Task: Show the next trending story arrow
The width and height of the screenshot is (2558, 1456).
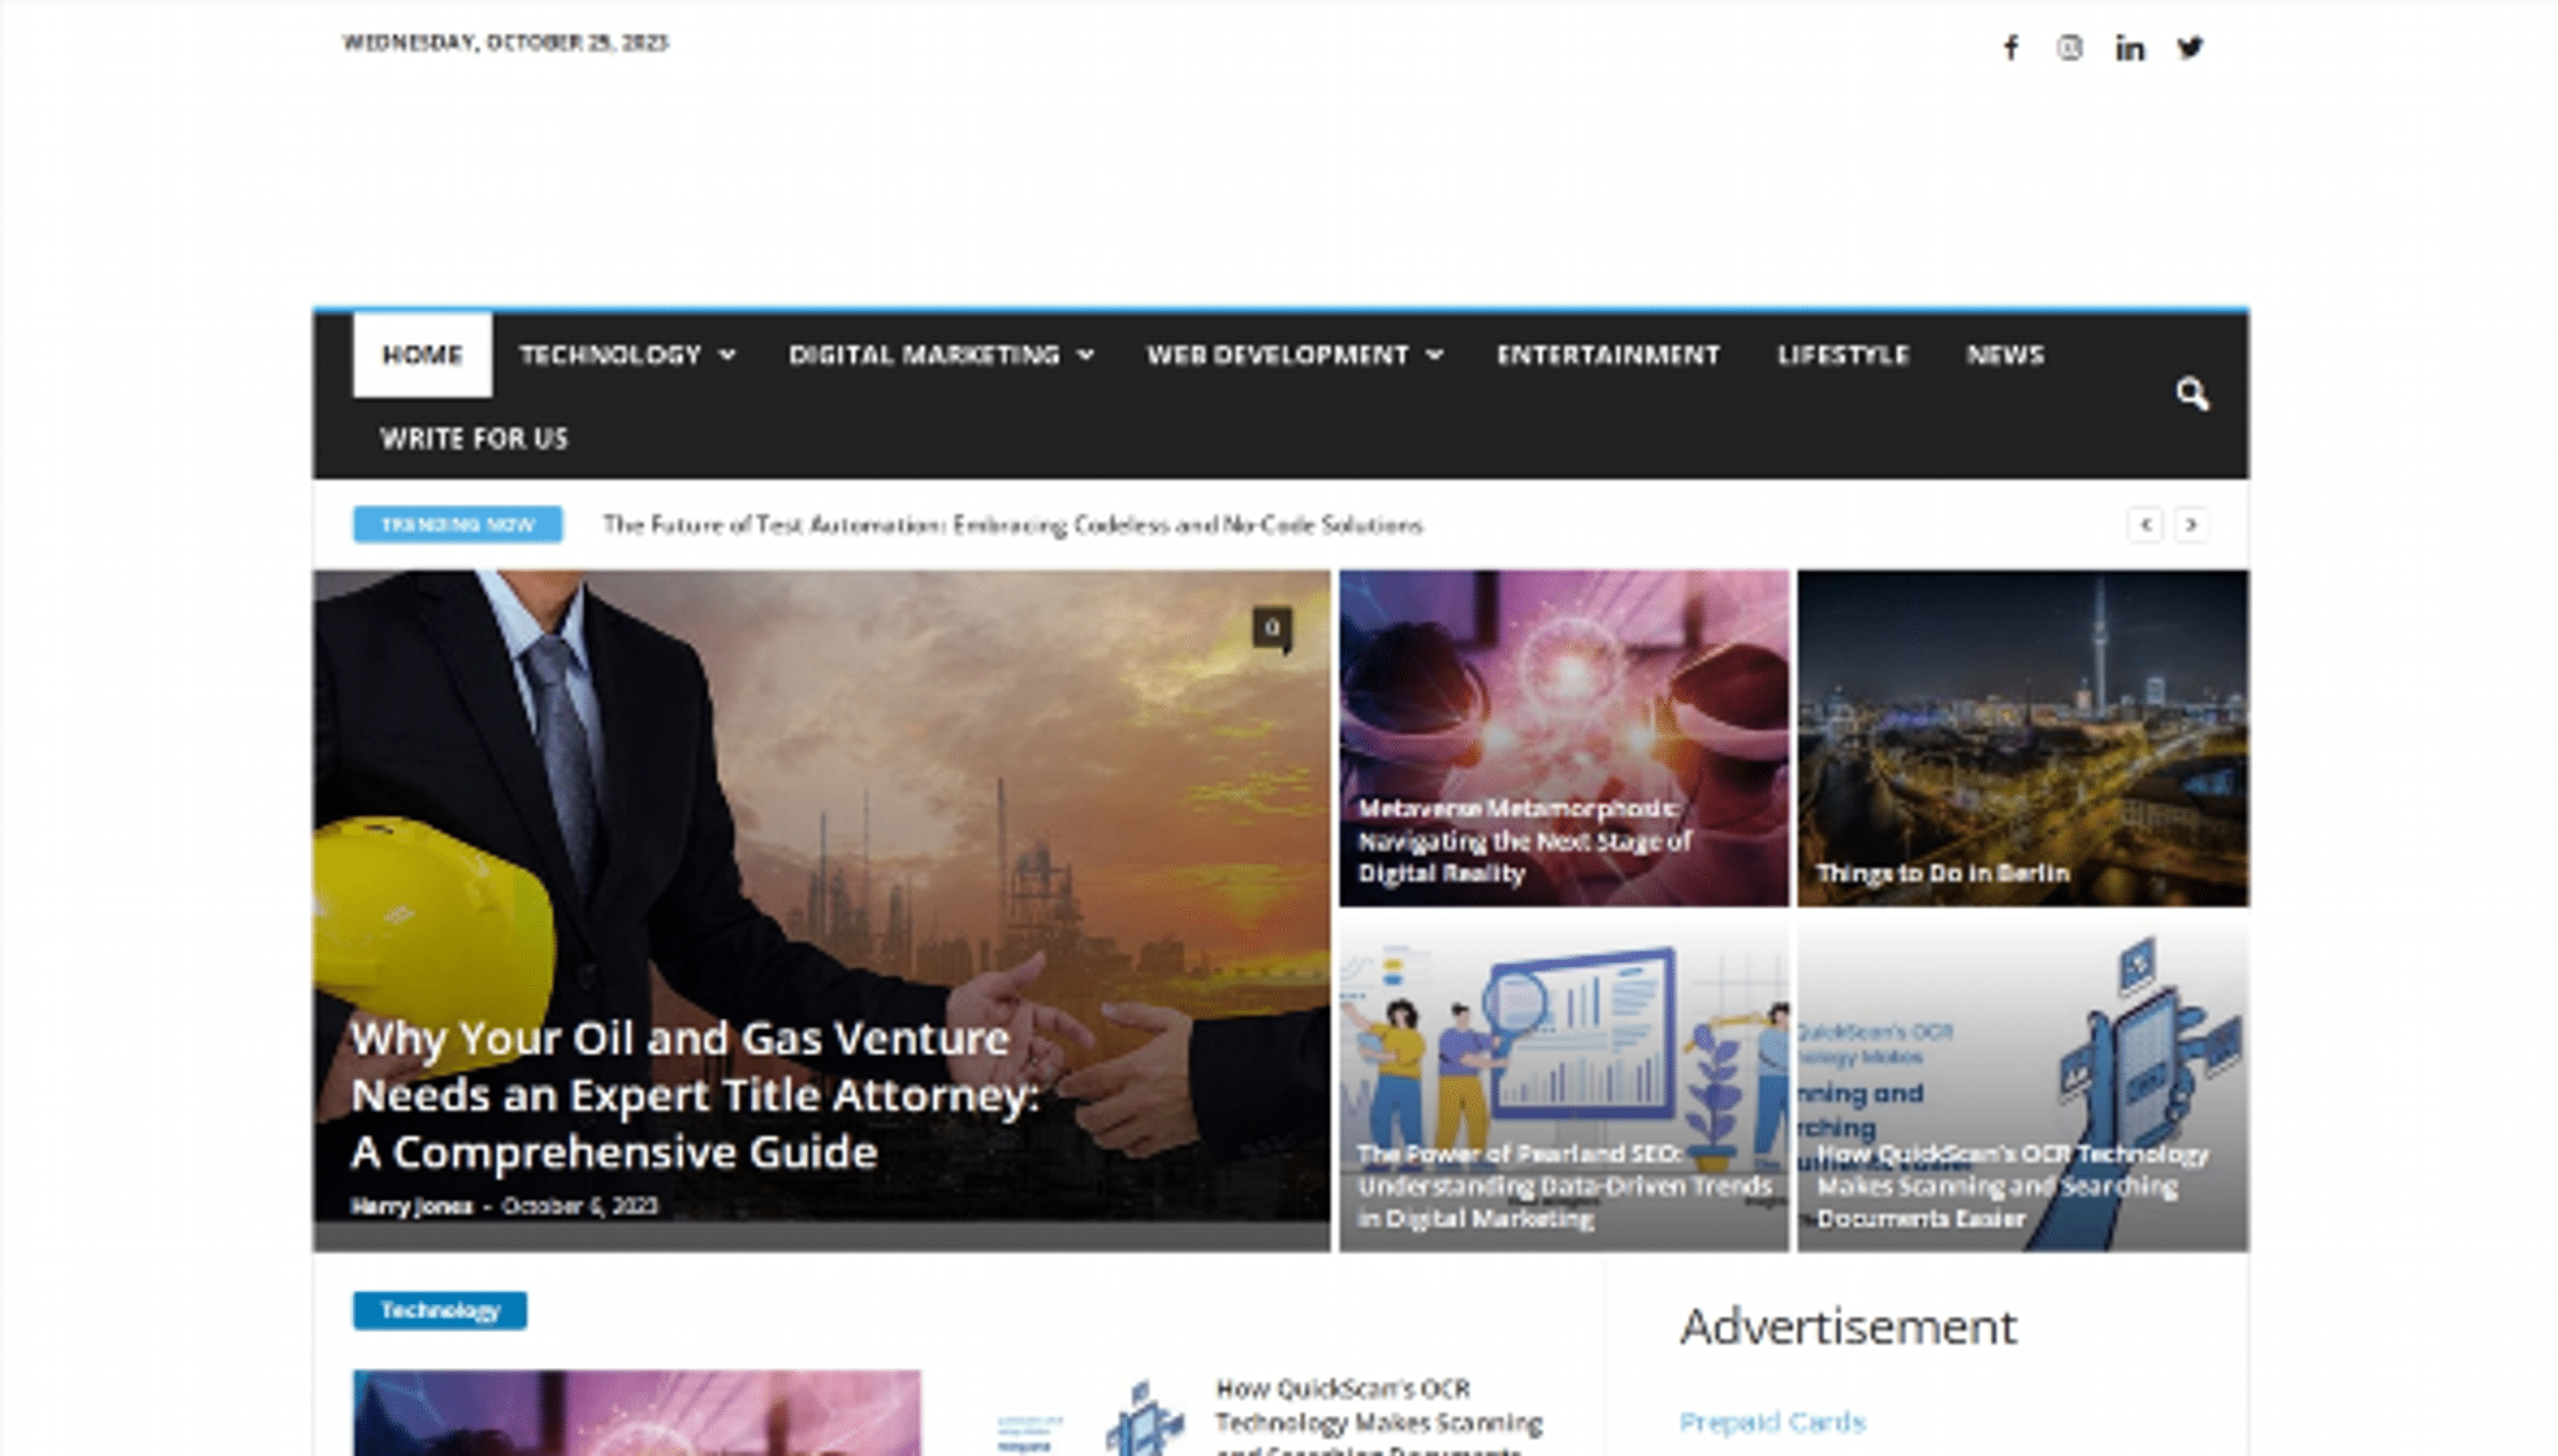Action: pos(2191,525)
